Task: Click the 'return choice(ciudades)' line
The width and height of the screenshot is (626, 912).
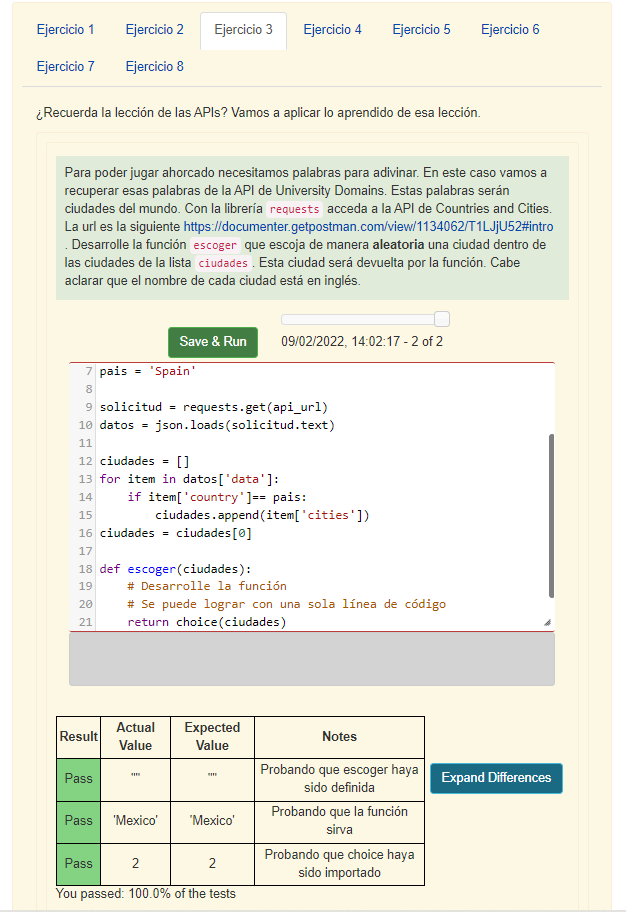Action: click(207, 622)
